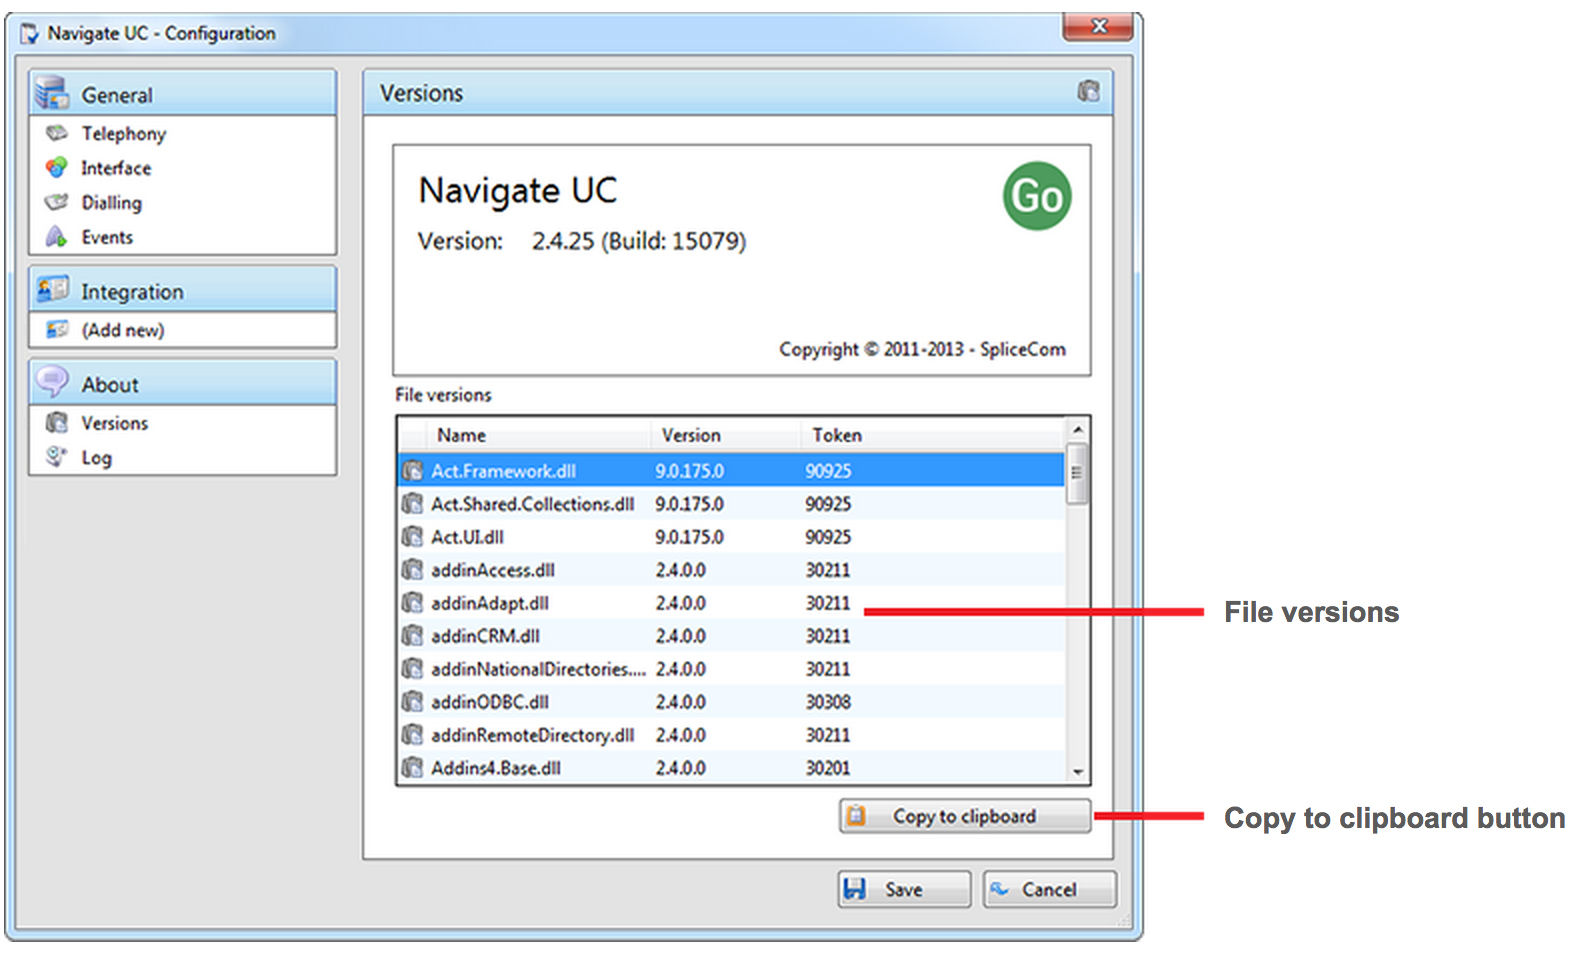Screen dimensions: 1592x955
Task: Sort the list by Token column
Action: coord(934,435)
